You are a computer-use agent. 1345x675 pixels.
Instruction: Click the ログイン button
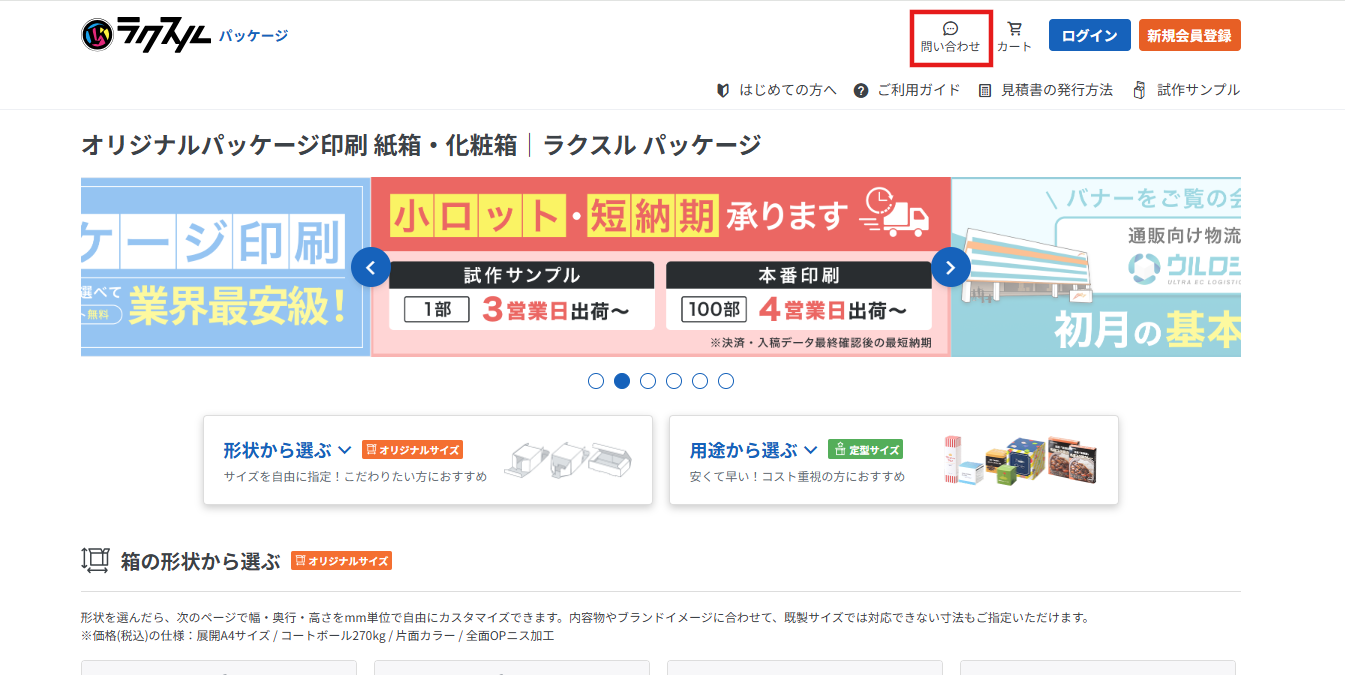click(1090, 35)
